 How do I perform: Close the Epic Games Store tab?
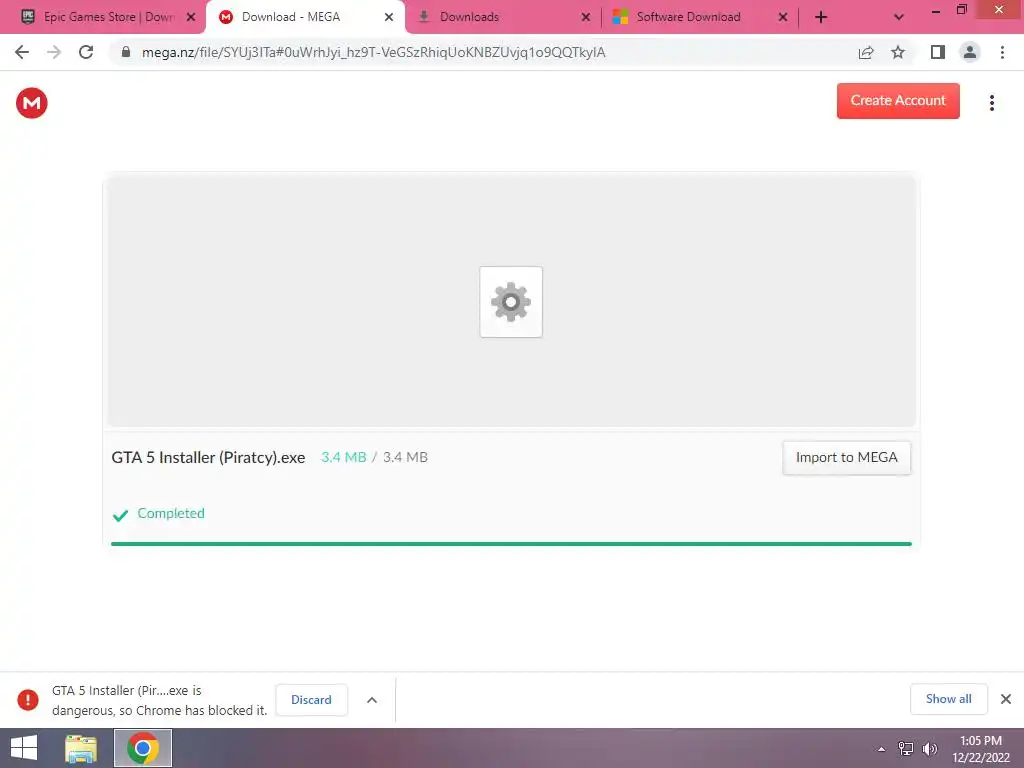[x=191, y=17]
